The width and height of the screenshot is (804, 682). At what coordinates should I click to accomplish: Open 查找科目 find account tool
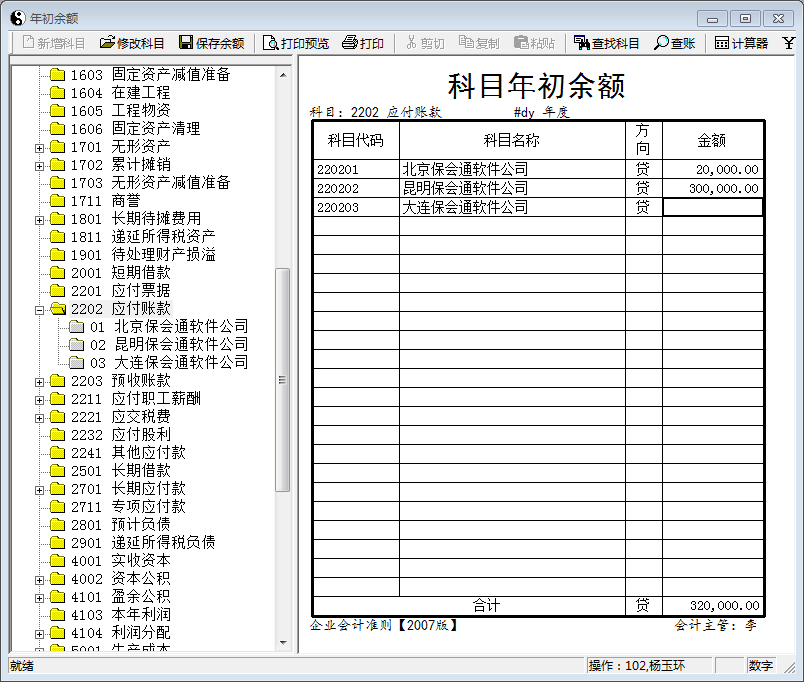582,43
